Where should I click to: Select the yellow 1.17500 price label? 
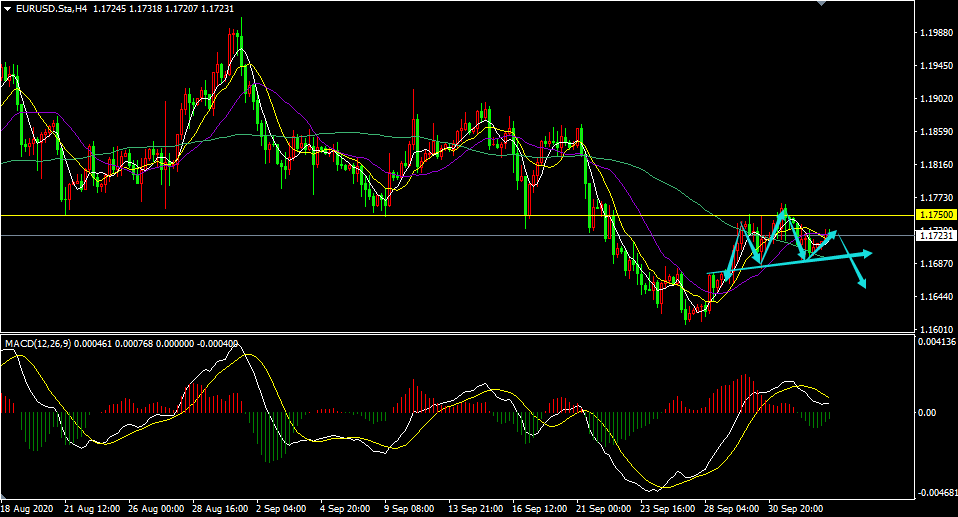tap(936, 214)
